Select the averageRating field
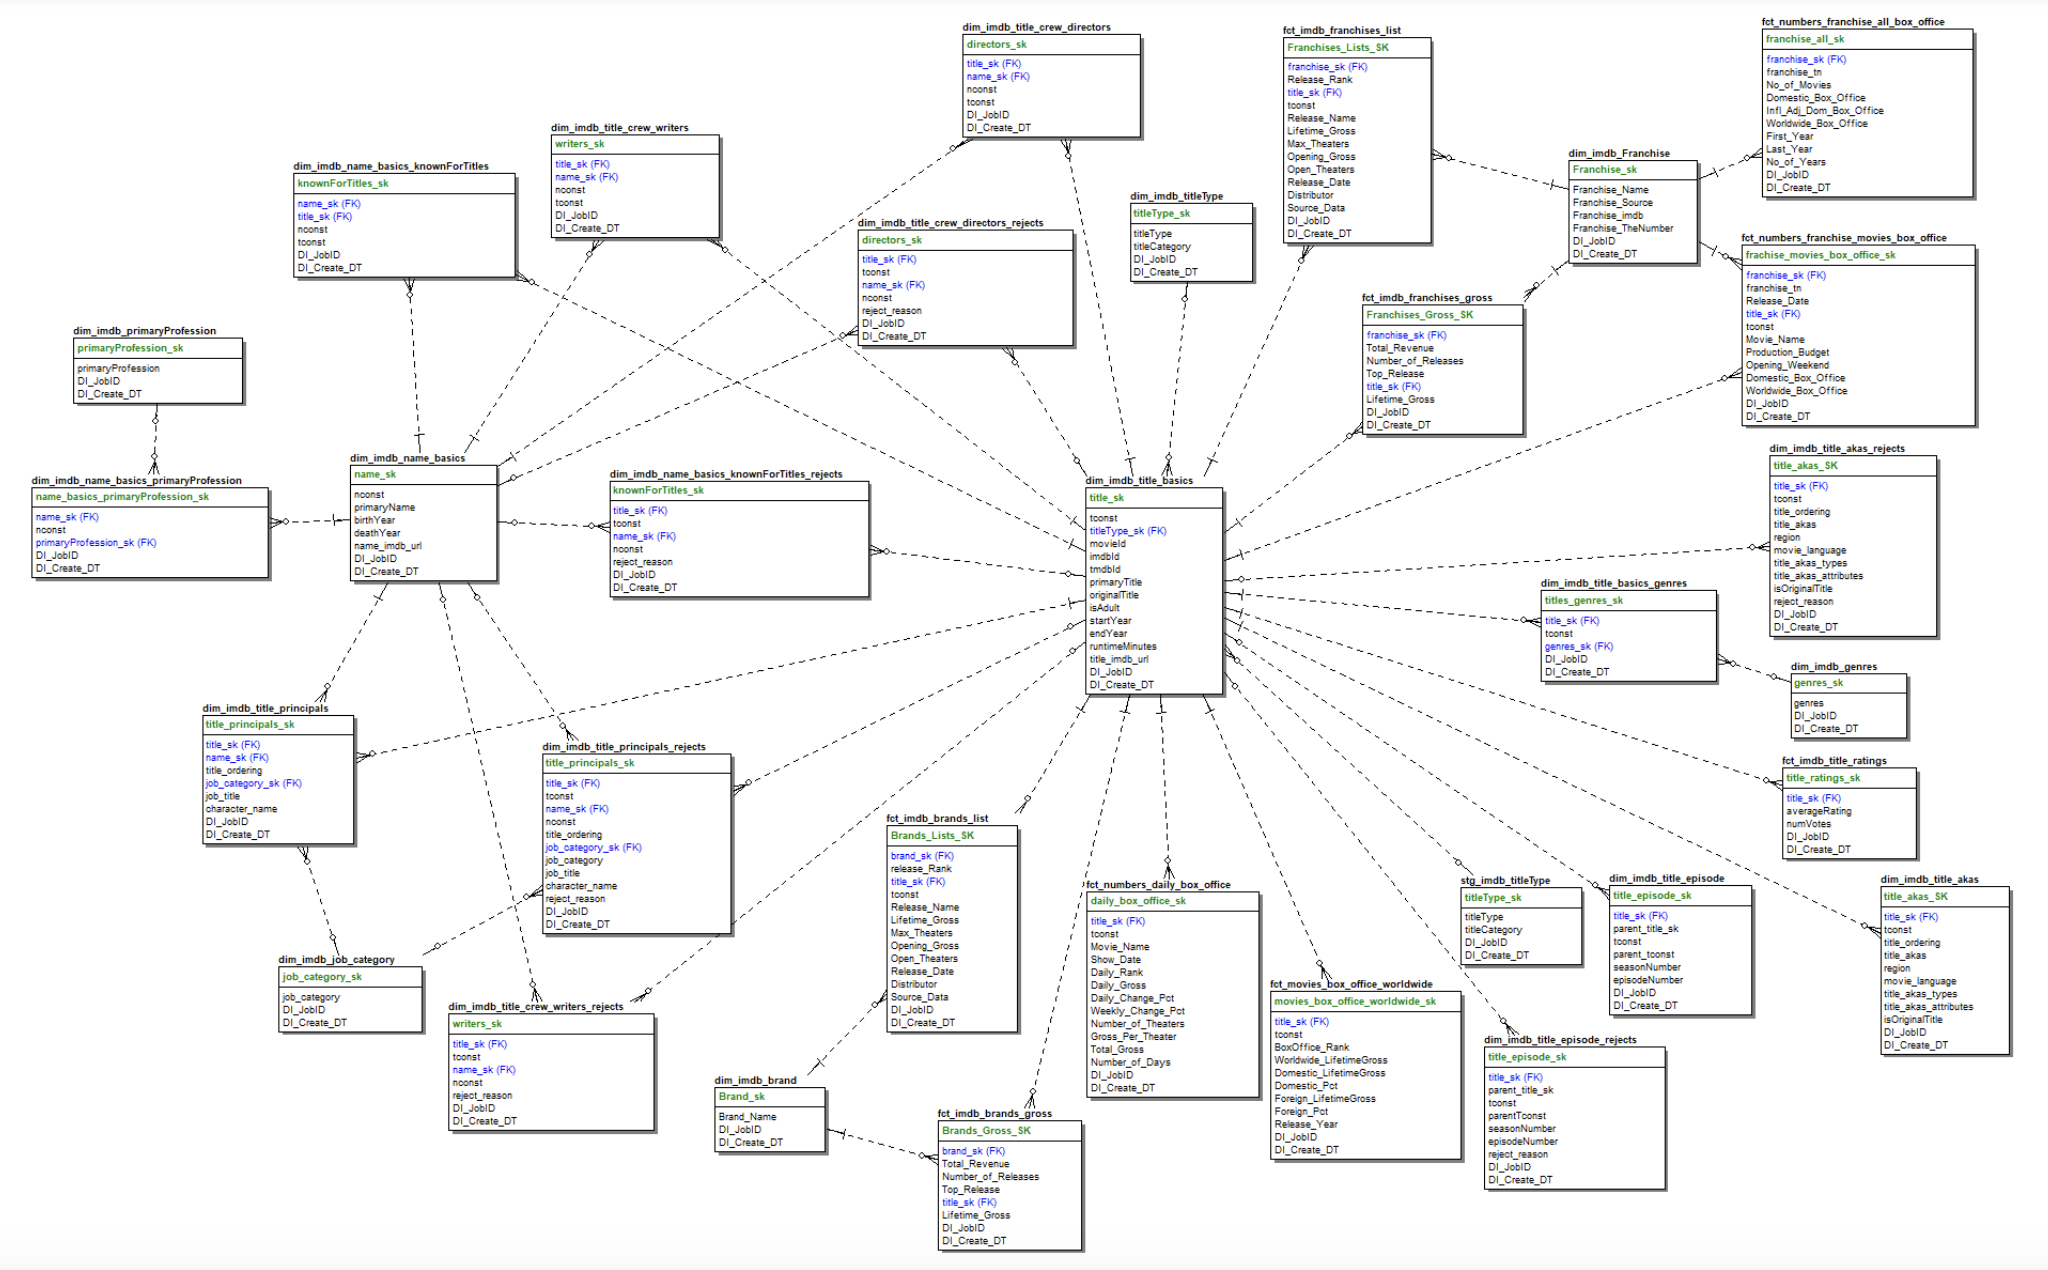The image size is (2048, 1270). tap(1818, 811)
